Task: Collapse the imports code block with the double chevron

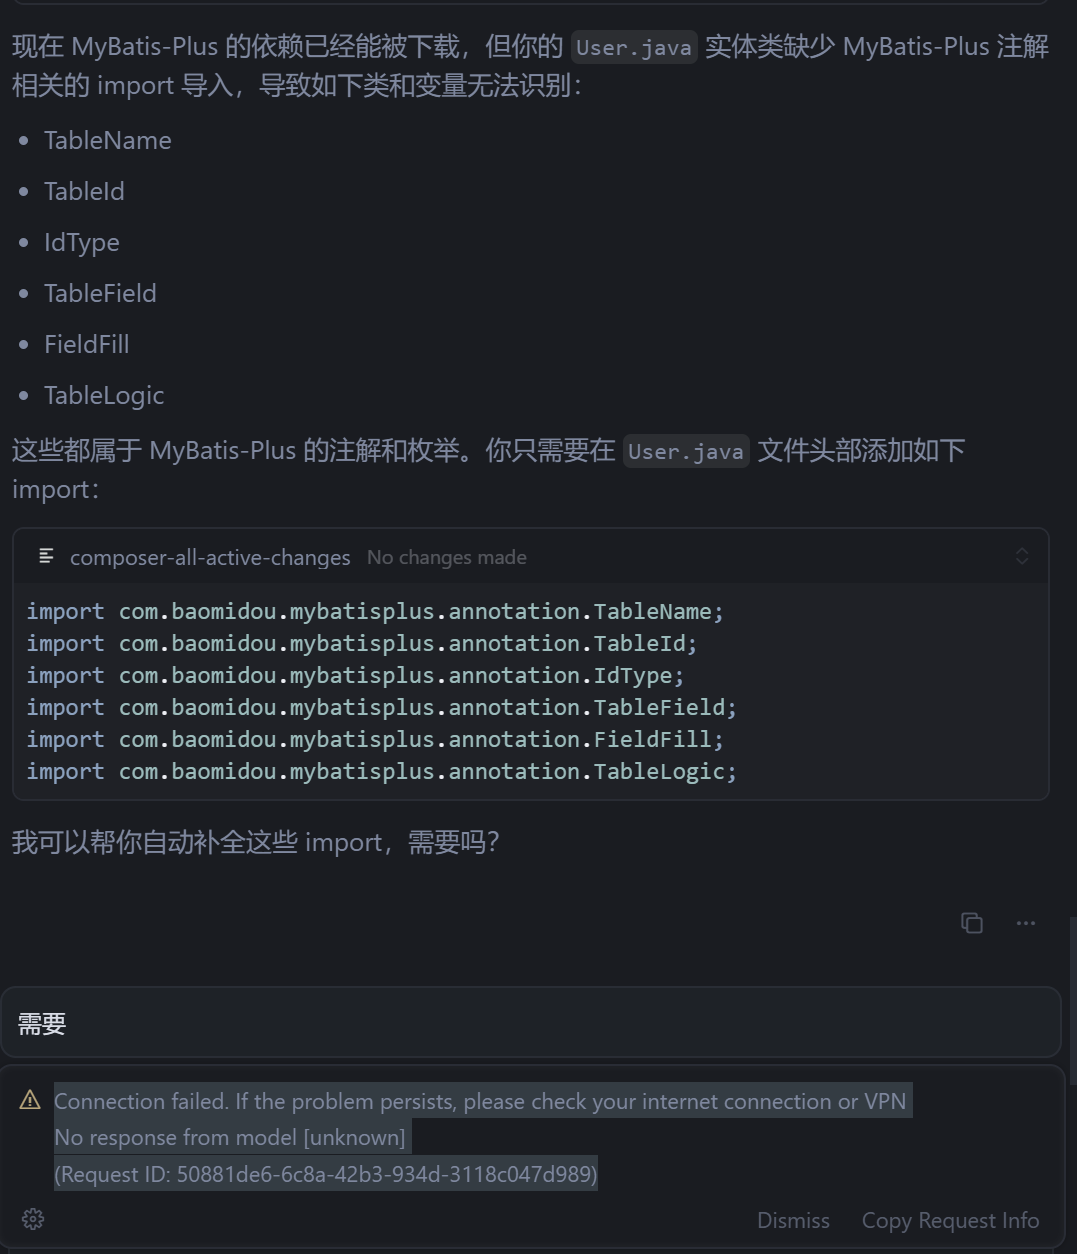Action: 1022,556
